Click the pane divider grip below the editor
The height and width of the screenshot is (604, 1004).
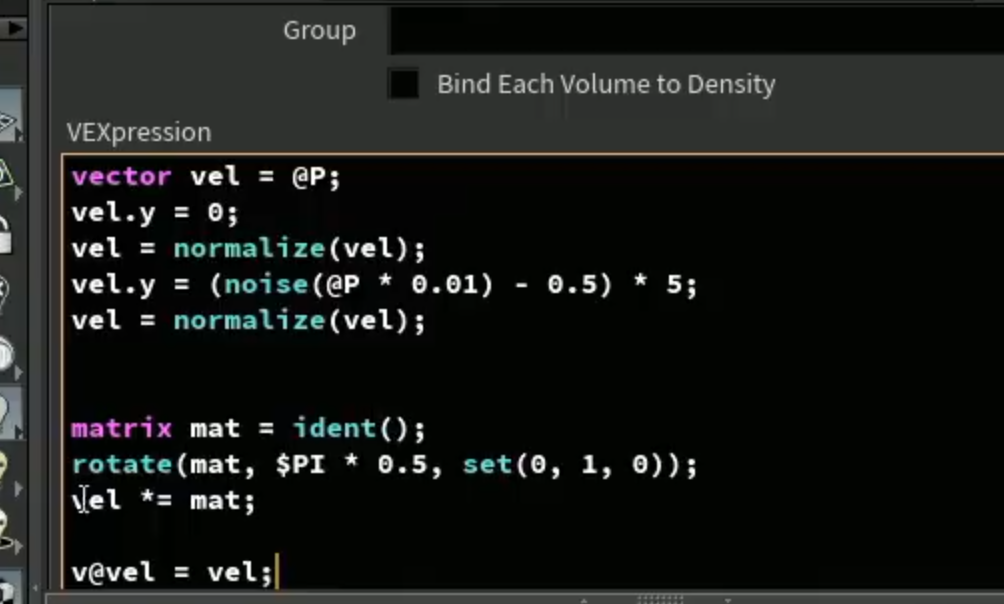point(660,599)
